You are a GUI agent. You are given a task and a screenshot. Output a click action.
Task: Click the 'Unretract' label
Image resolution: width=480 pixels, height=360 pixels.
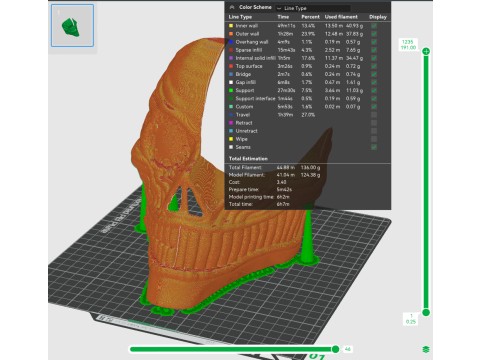246,131
